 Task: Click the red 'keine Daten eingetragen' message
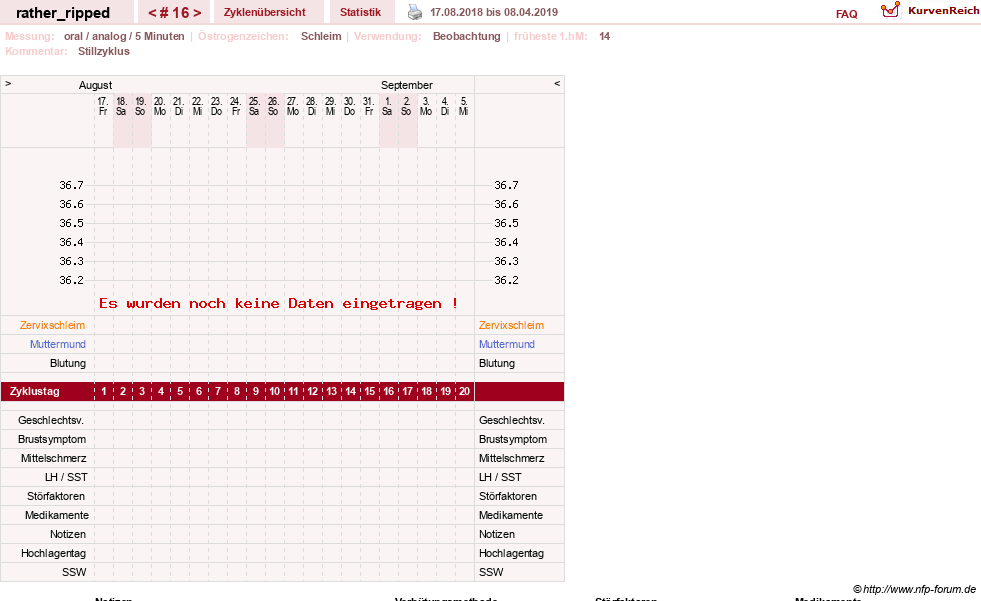(278, 303)
